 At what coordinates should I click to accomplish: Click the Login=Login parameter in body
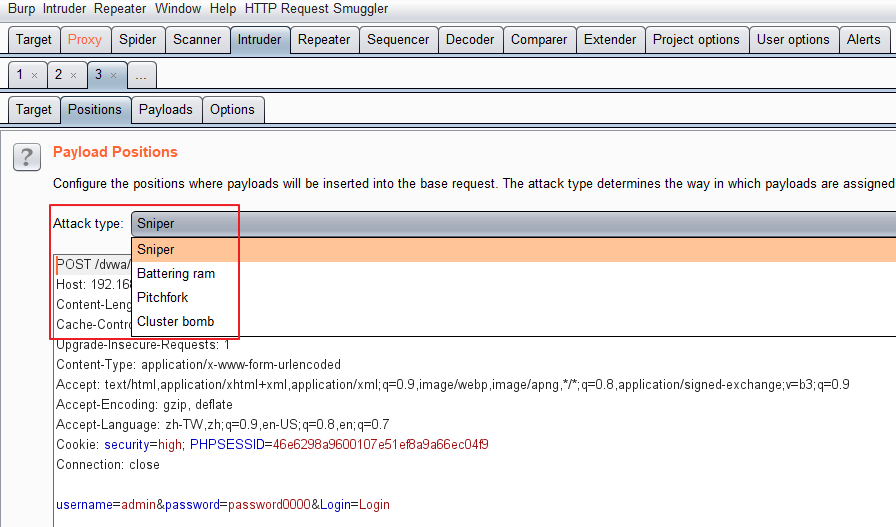[x=355, y=505]
